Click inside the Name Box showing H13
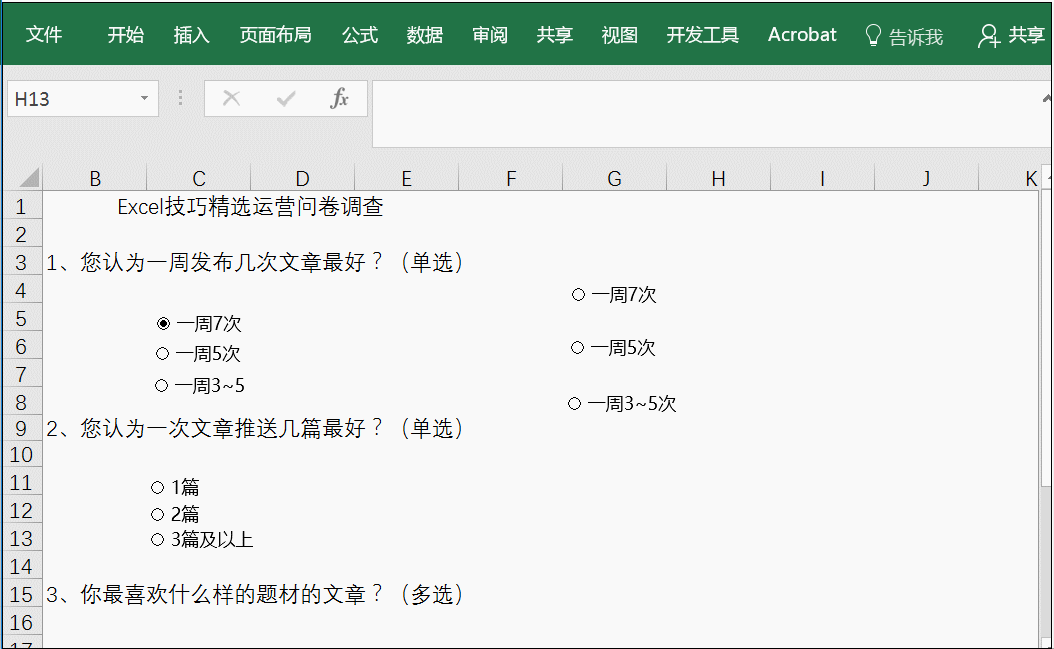This screenshot has width=1054, height=649. click(x=70, y=98)
